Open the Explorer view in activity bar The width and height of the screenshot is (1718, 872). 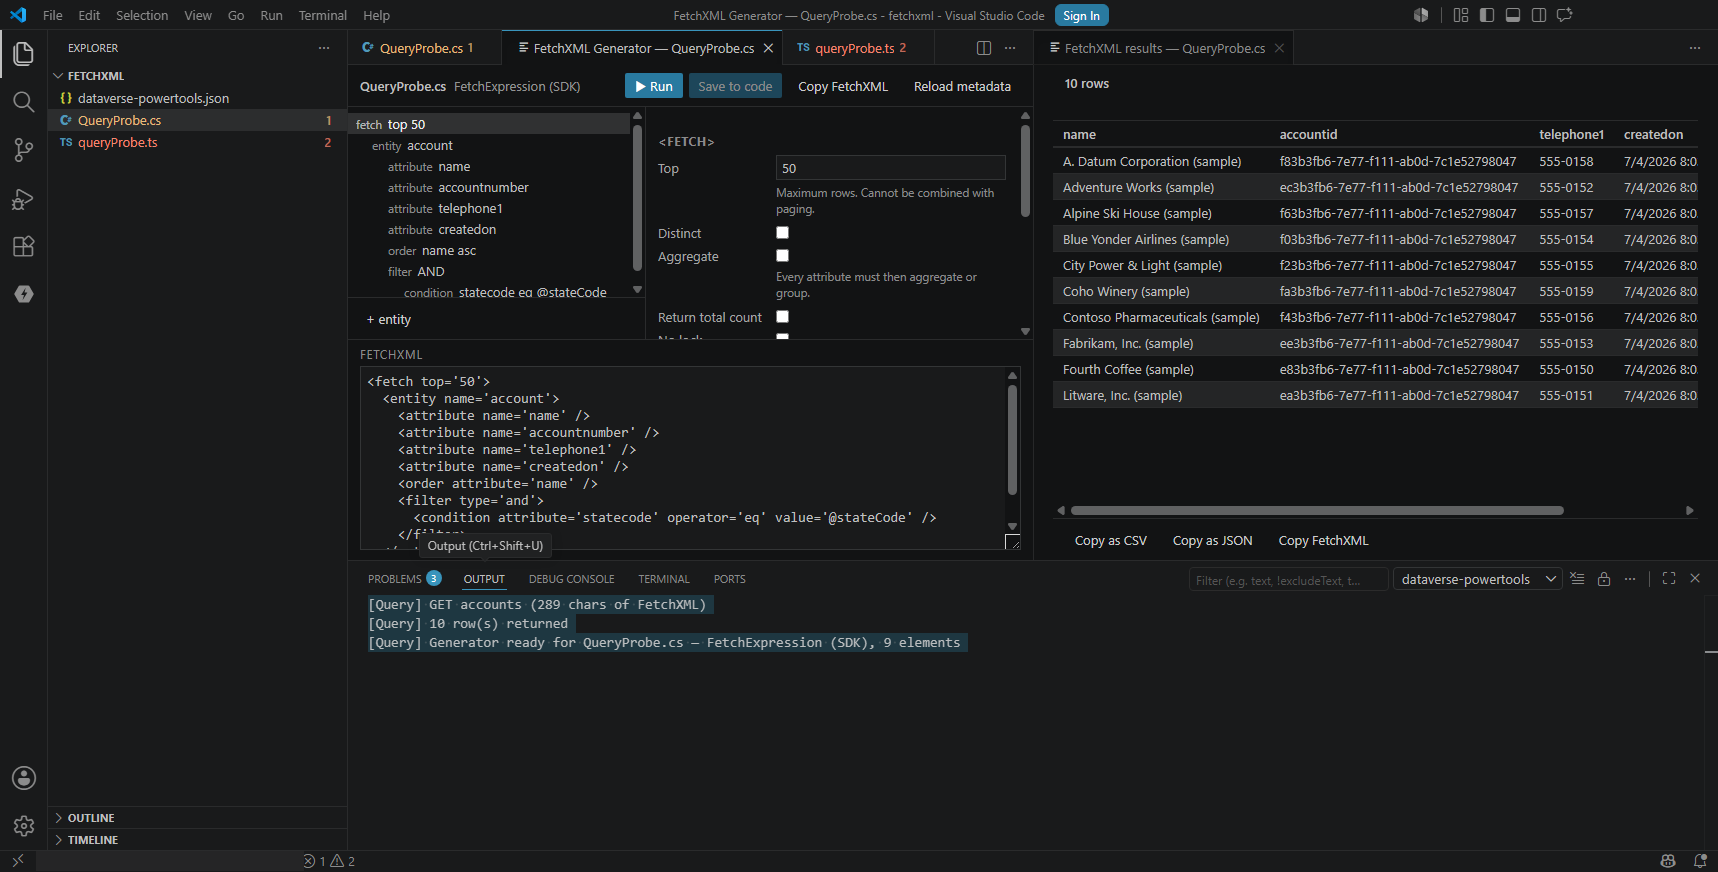pyautogui.click(x=23, y=54)
